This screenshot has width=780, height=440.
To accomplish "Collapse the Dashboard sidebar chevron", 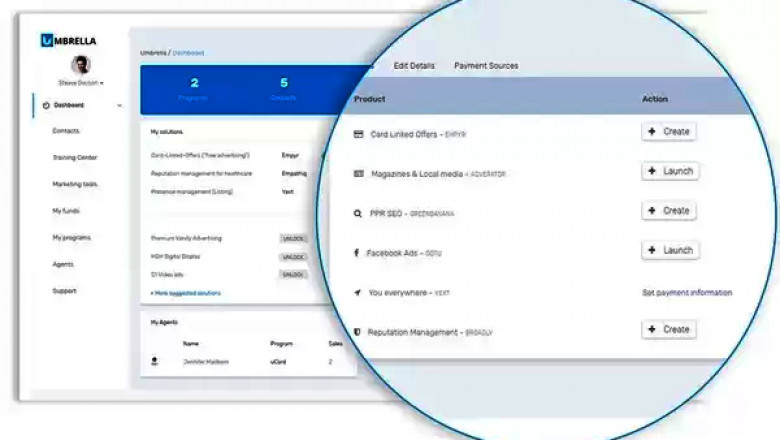I will click(x=120, y=105).
